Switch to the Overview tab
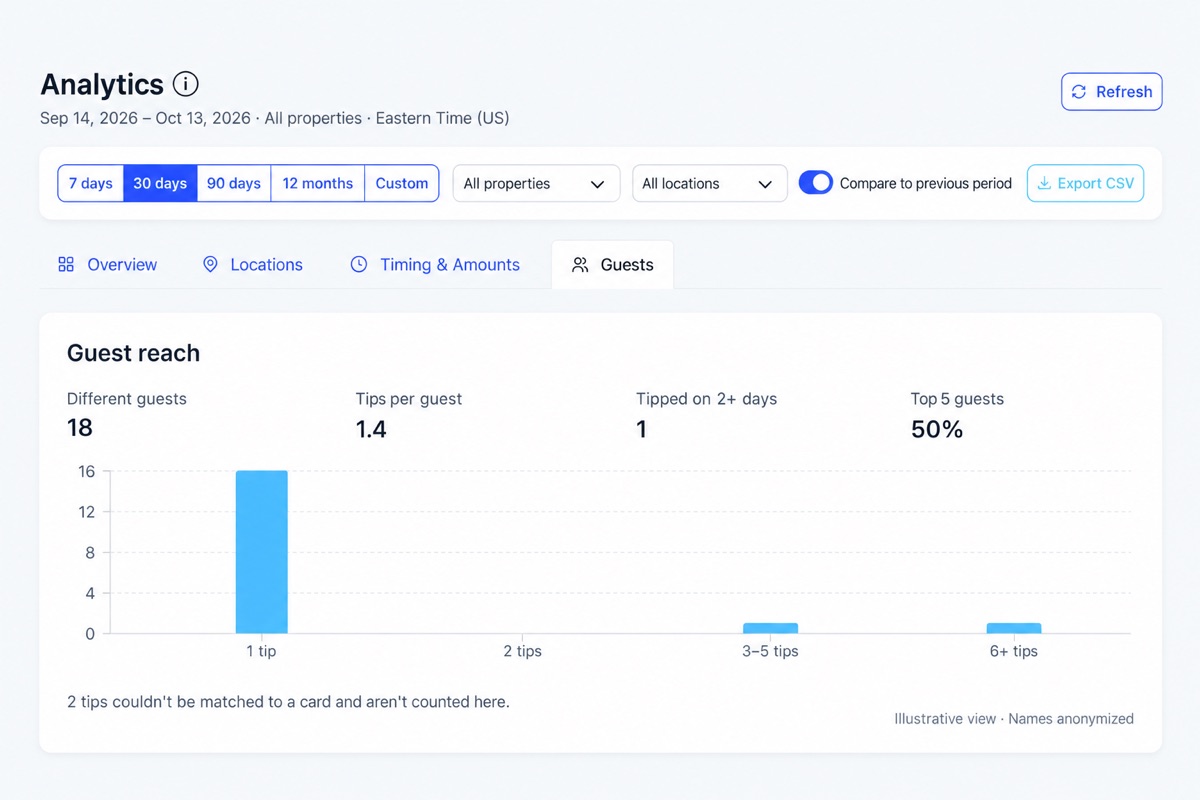The height and width of the screenshot is (800, 1200). click(108, 265)
